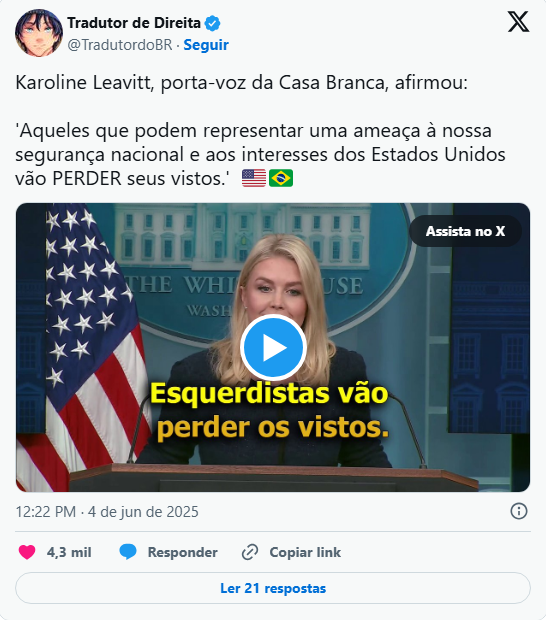Viewport: 546px width, 620px height.
Task: Click the 4,3 mil likes count
Action: [x=69, y=552]
